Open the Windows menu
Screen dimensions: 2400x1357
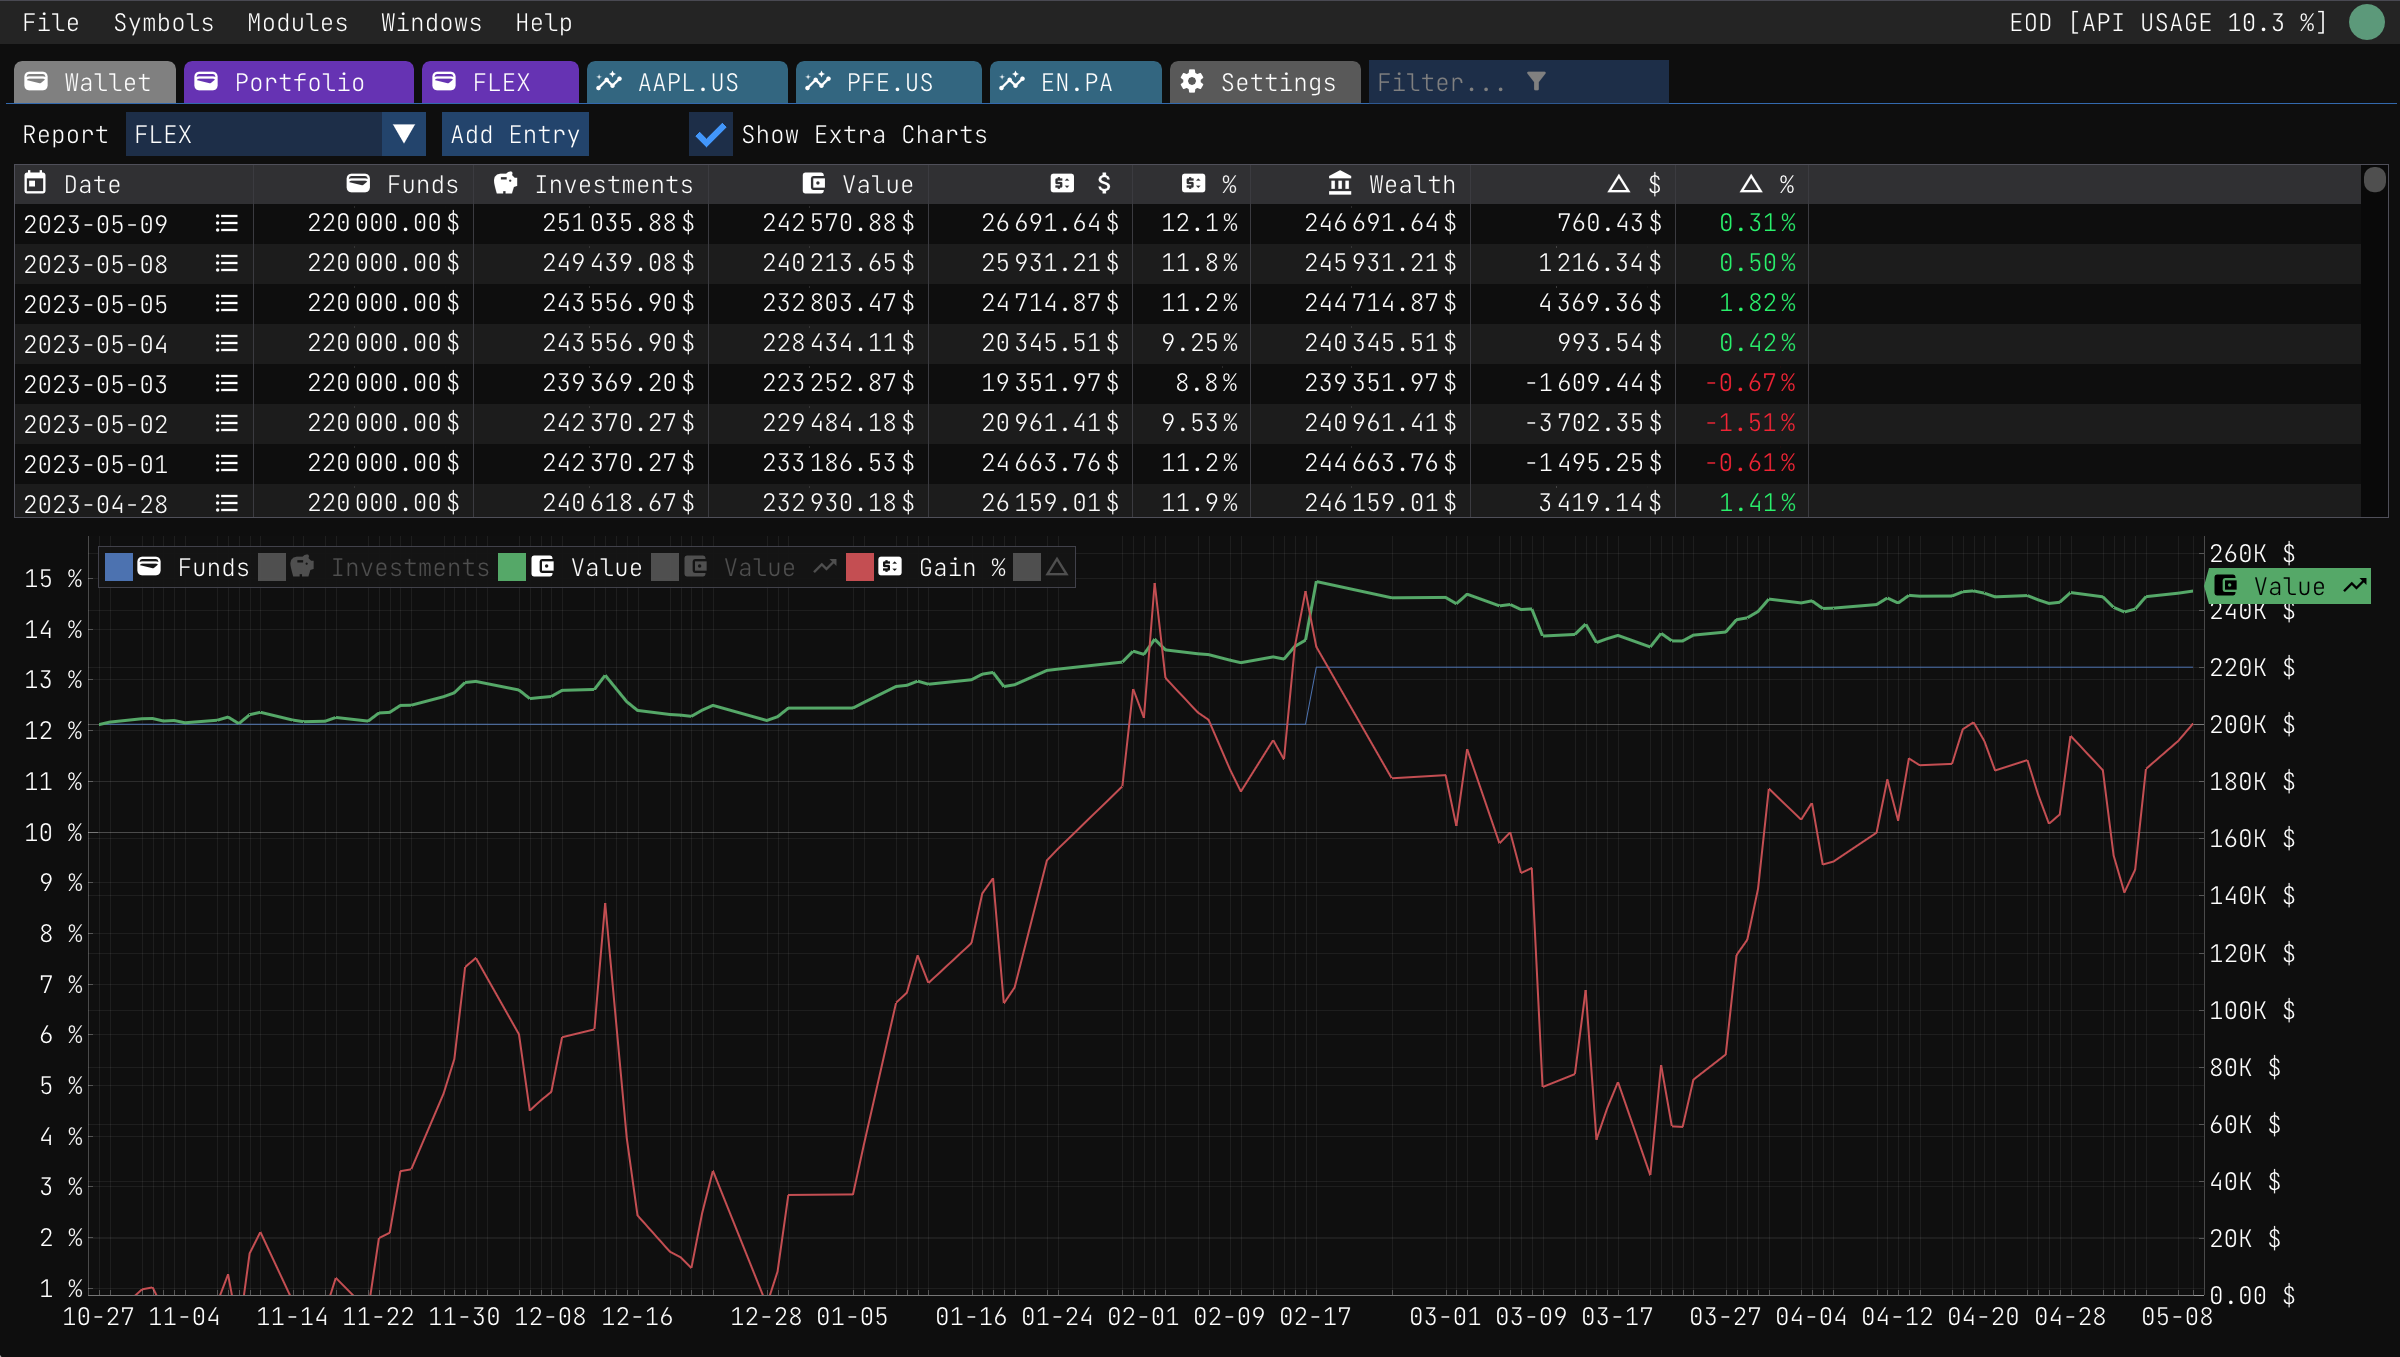point(431,22)
